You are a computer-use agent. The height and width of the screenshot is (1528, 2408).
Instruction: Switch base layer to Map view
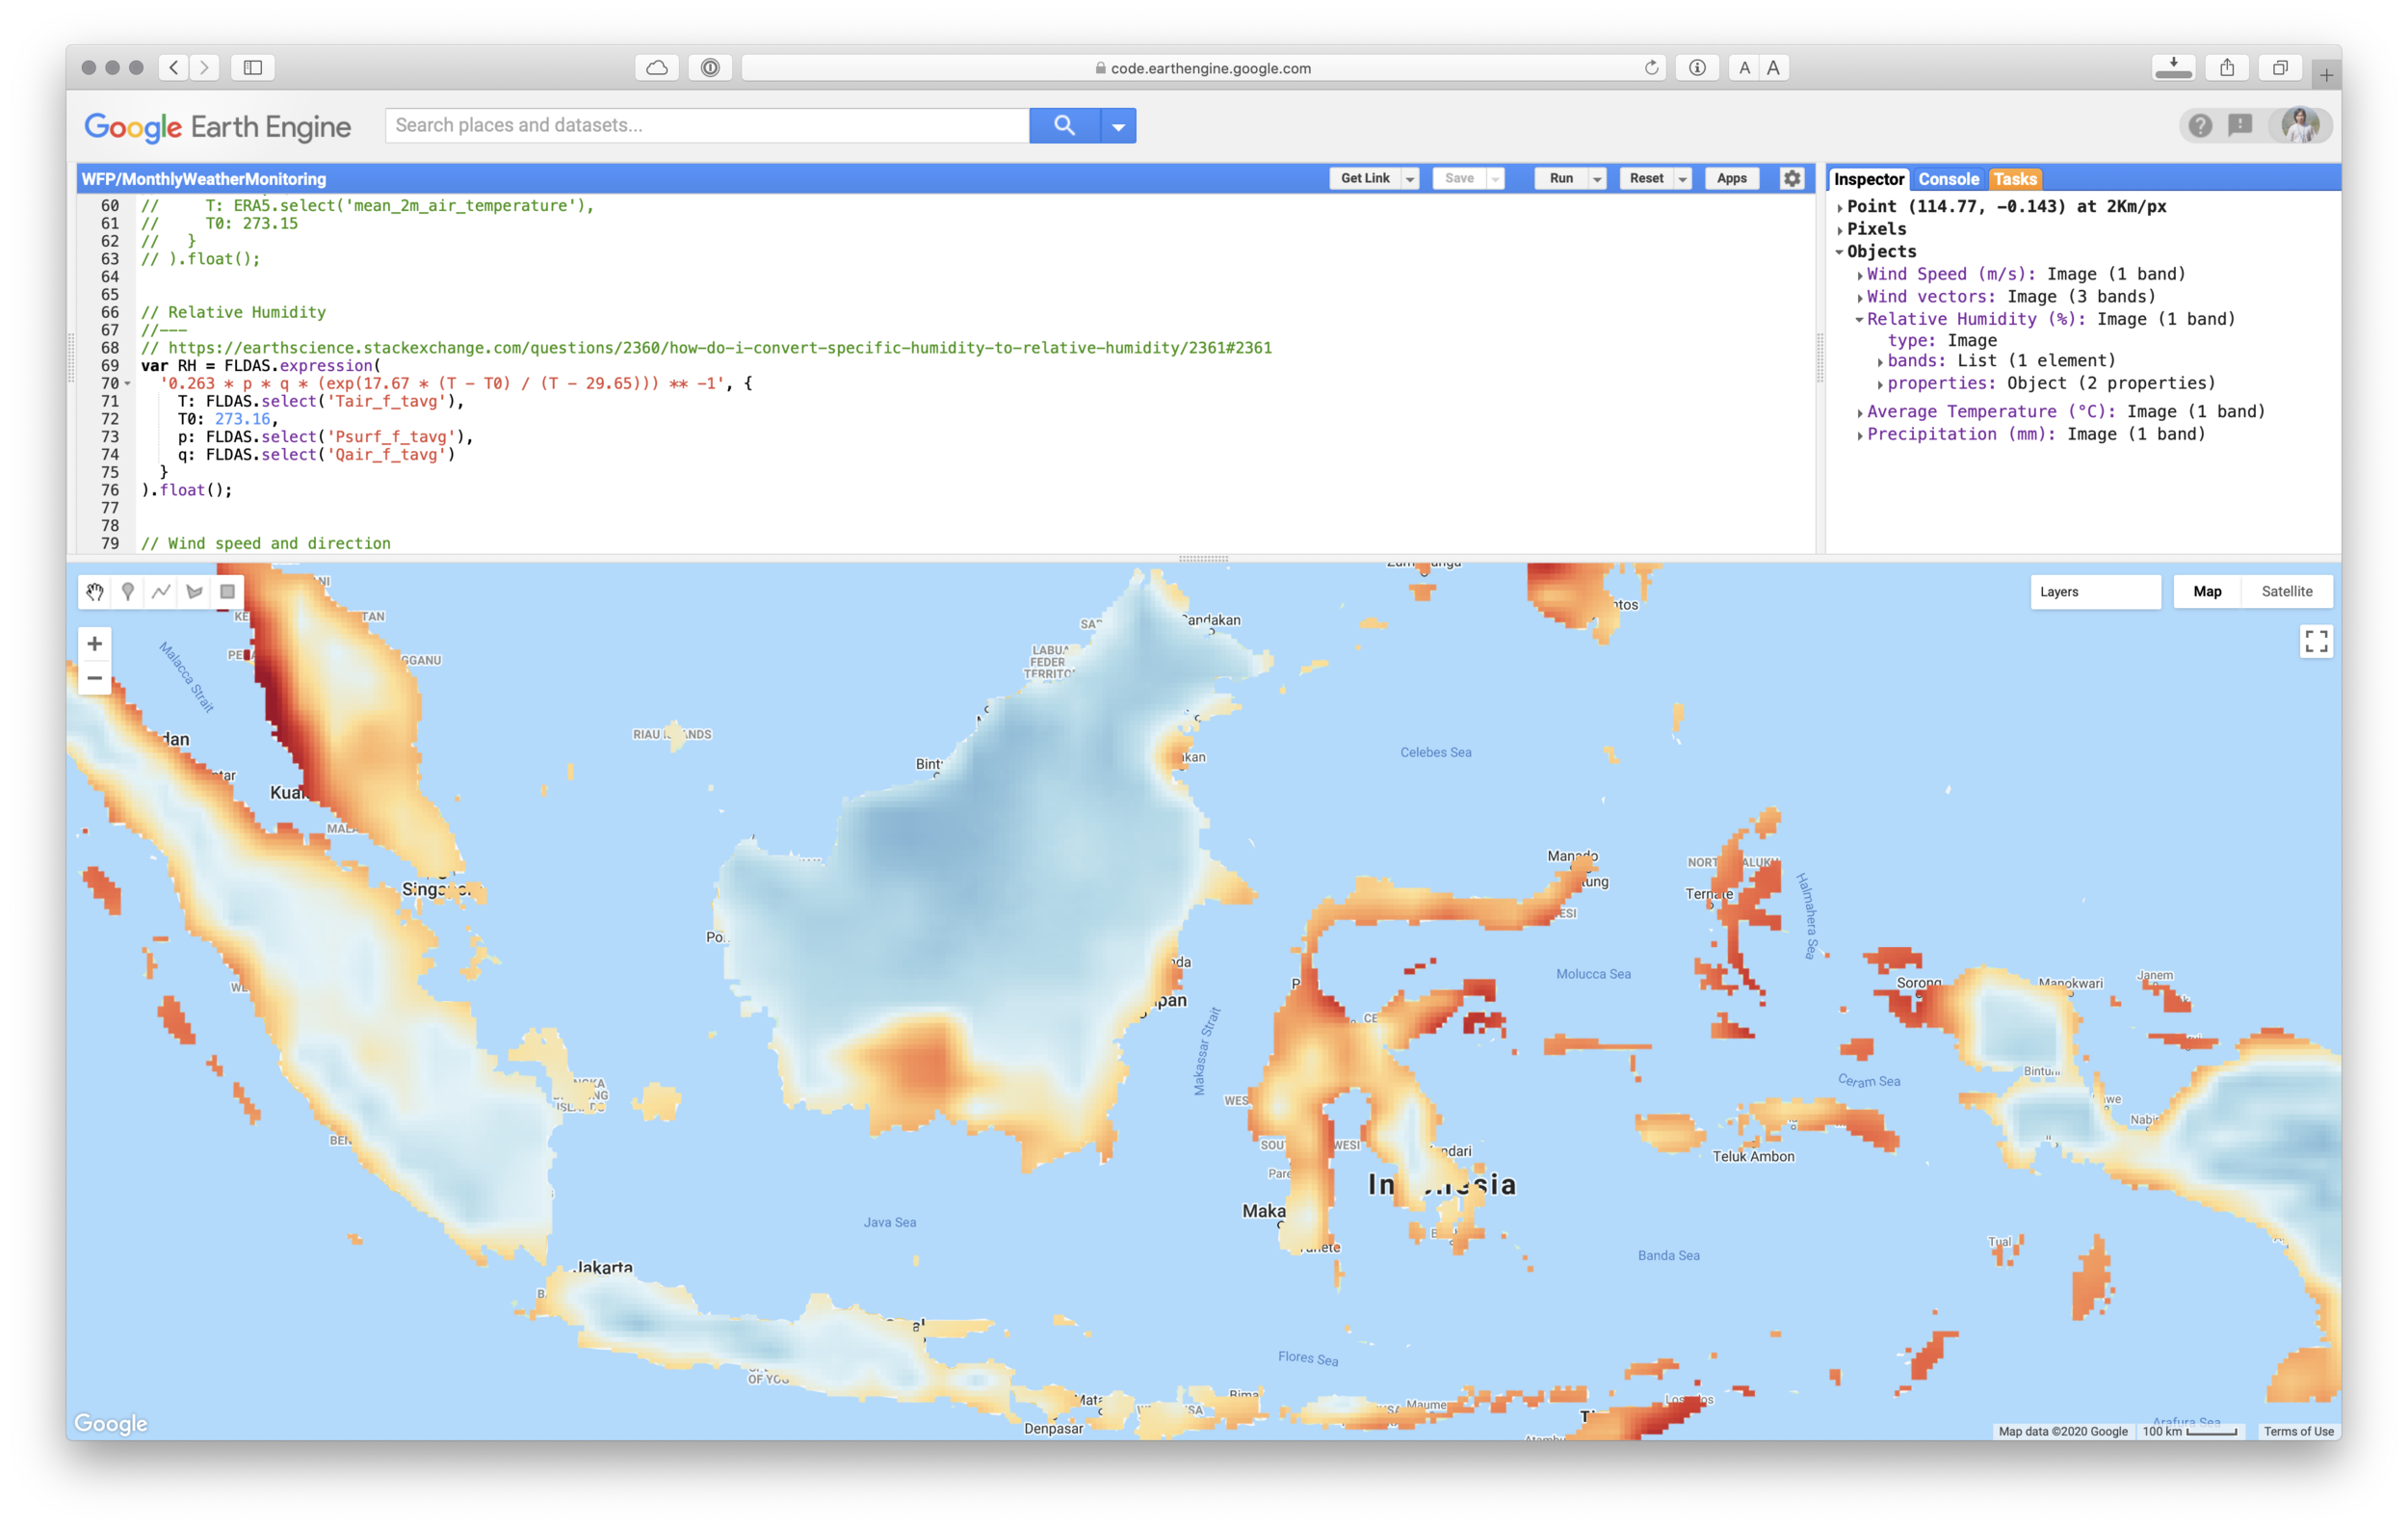[x=2207, y=591]
